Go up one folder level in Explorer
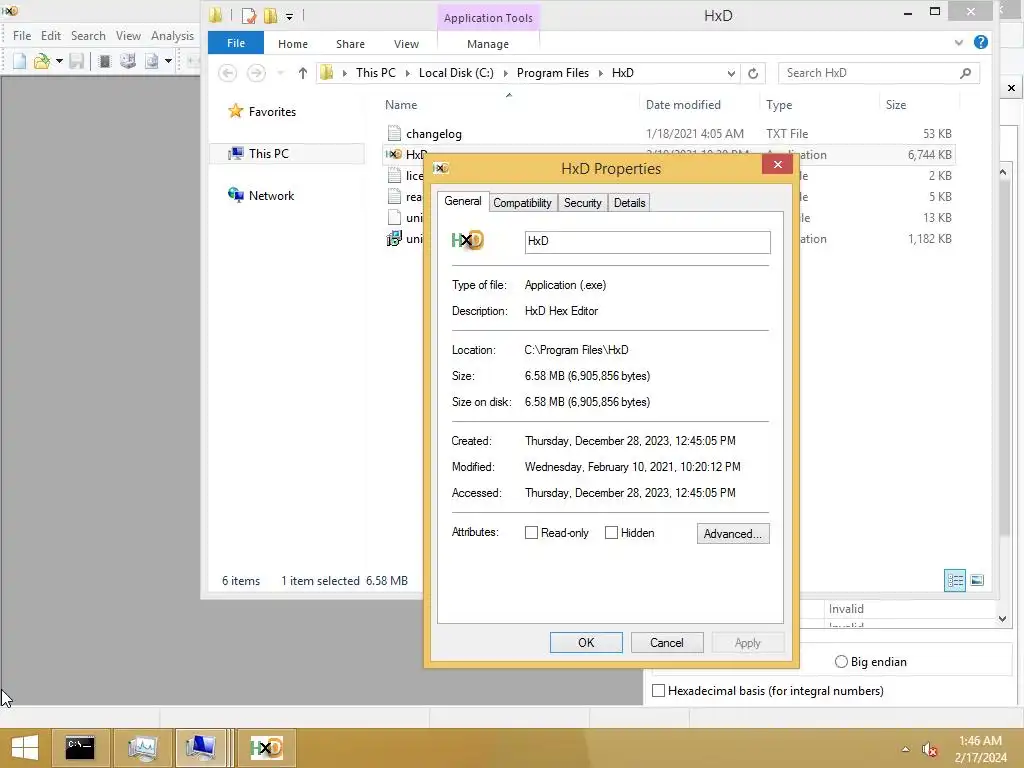 (302, 73)
